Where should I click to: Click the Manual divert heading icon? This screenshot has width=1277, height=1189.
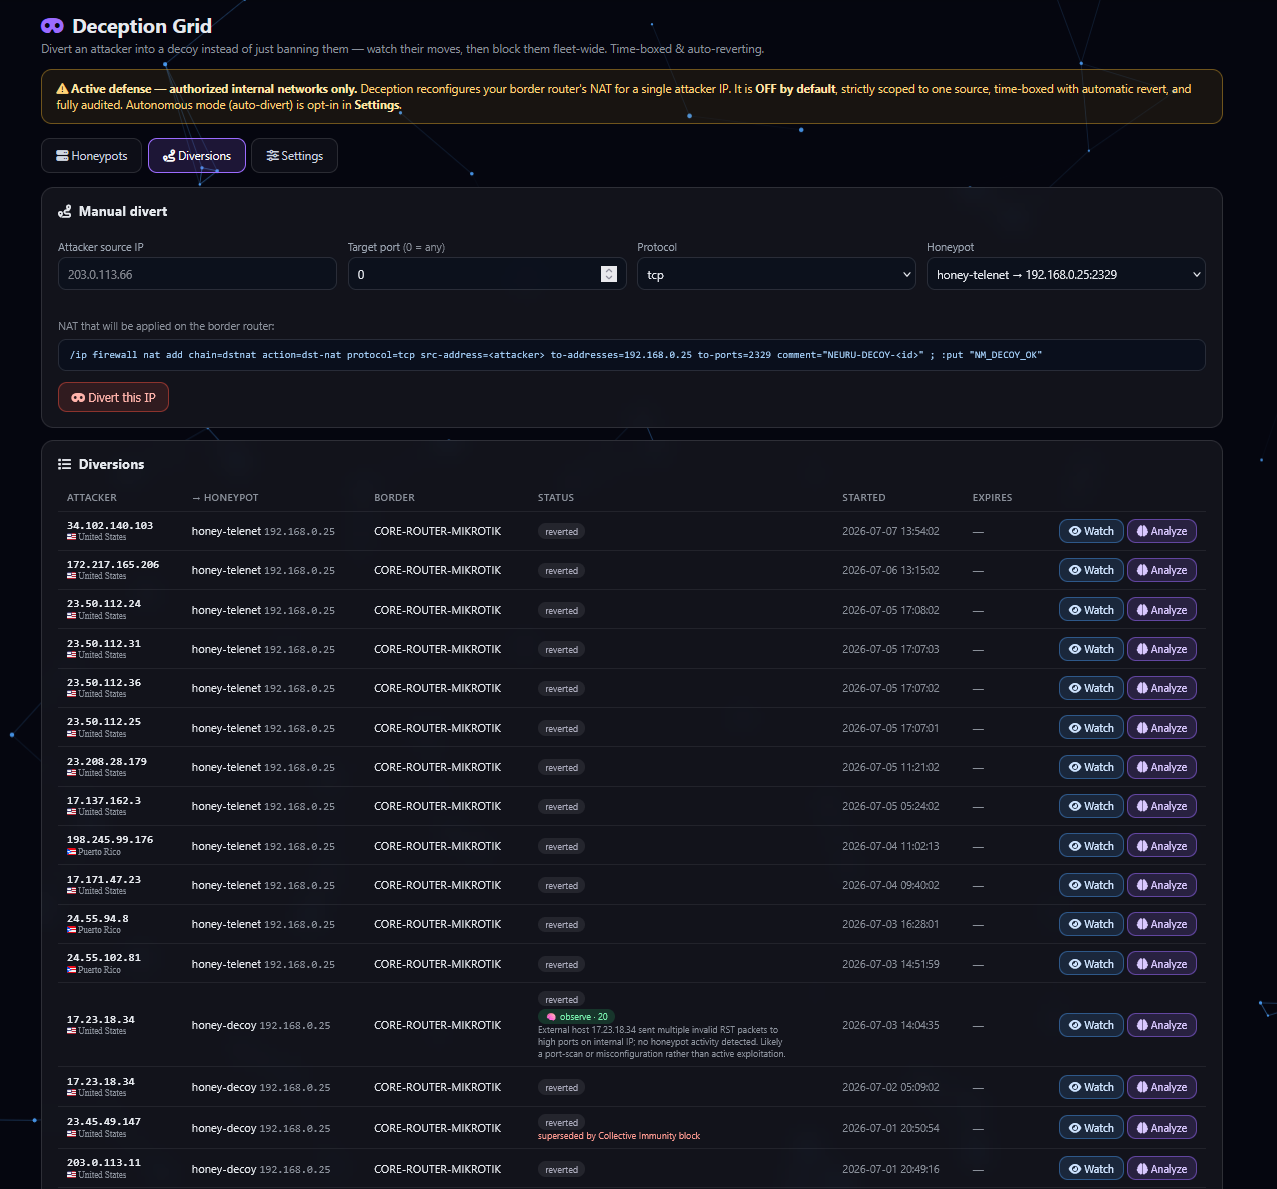coord(65,212)
